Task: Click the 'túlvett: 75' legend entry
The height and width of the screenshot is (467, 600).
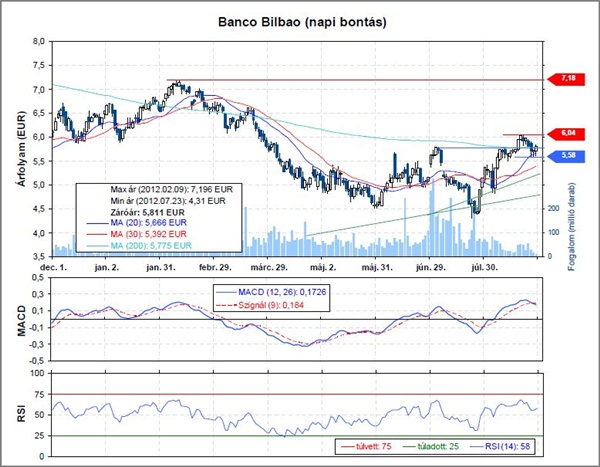Action: (365, 446)
